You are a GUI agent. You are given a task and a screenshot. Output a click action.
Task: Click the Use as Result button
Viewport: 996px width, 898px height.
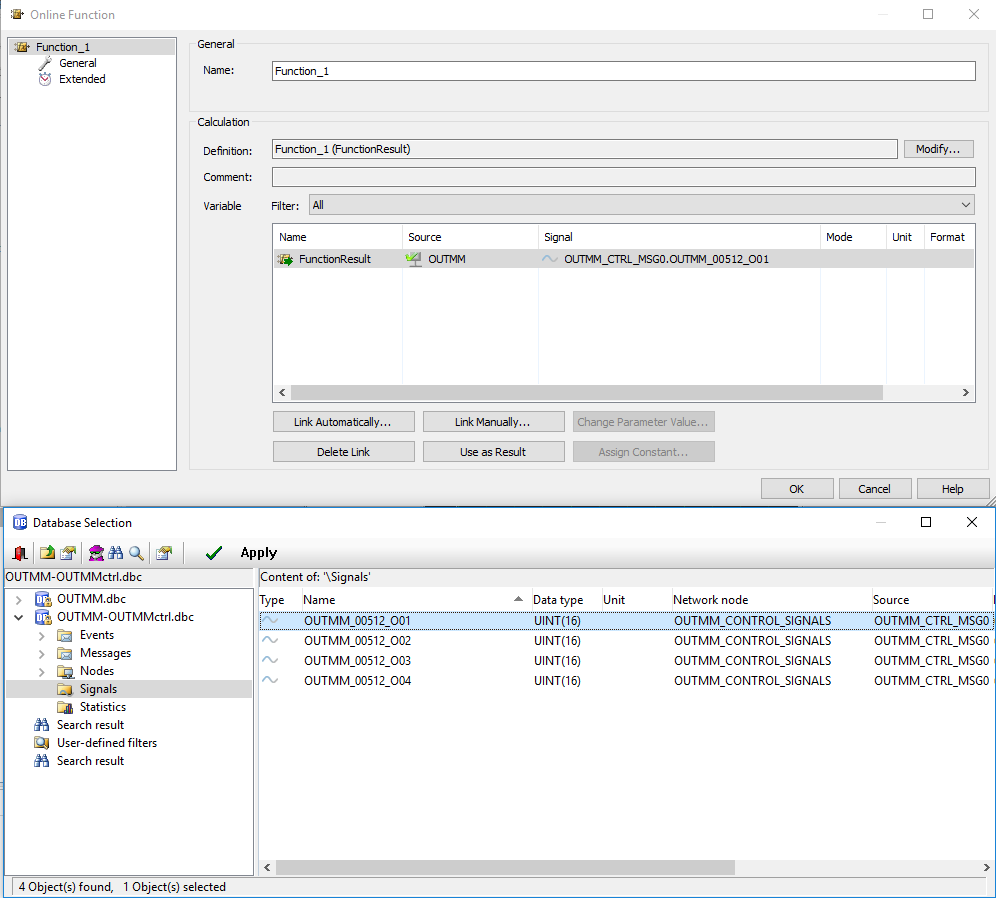[494, 452]
